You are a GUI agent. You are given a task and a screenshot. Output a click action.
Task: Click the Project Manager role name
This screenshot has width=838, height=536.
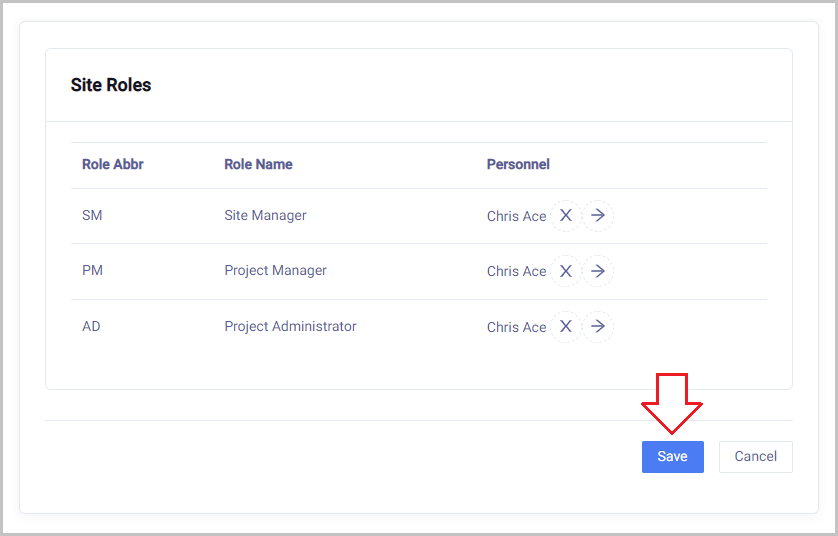[275, 270]
